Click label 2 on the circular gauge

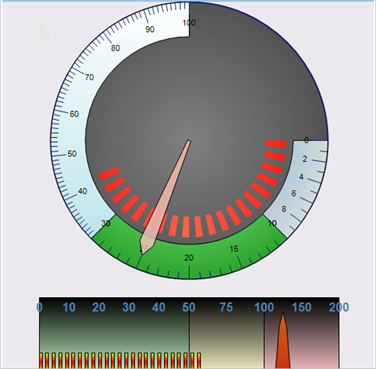(305, 159)
